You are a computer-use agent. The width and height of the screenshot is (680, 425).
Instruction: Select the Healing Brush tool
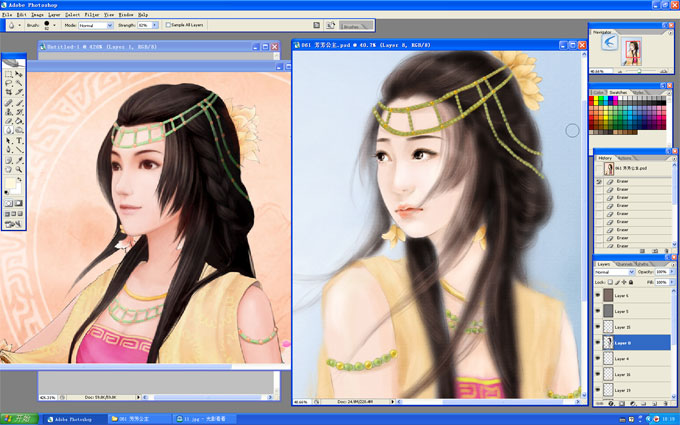click(x=8, y=103)
